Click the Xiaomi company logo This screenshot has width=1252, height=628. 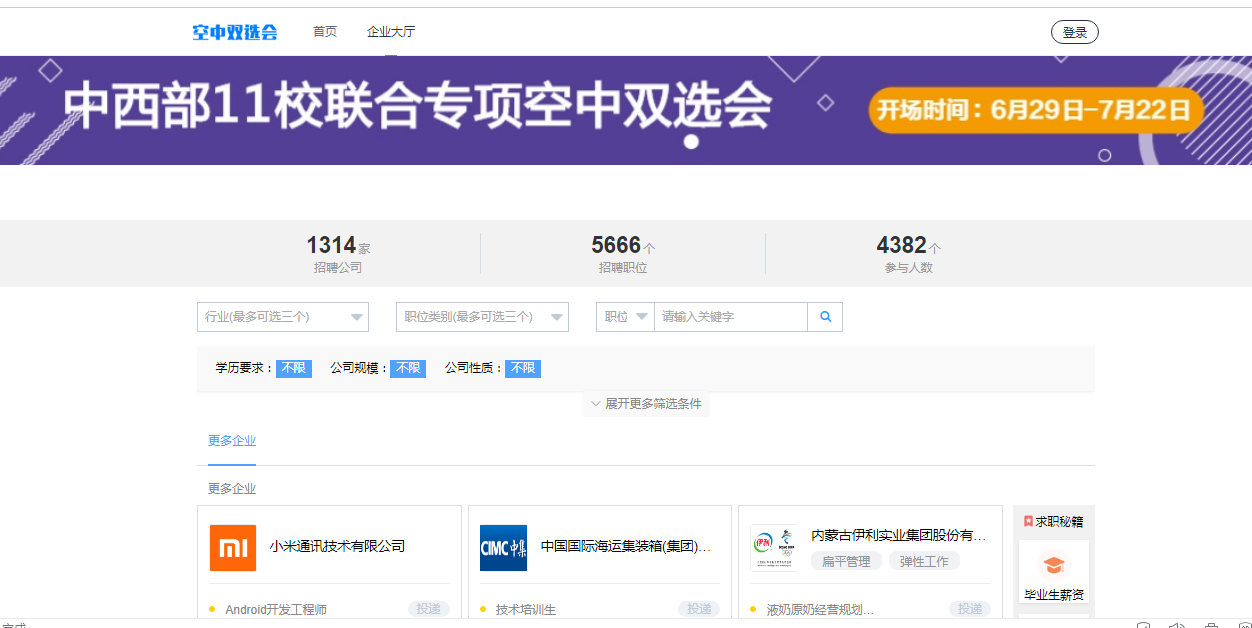[233, 548]
